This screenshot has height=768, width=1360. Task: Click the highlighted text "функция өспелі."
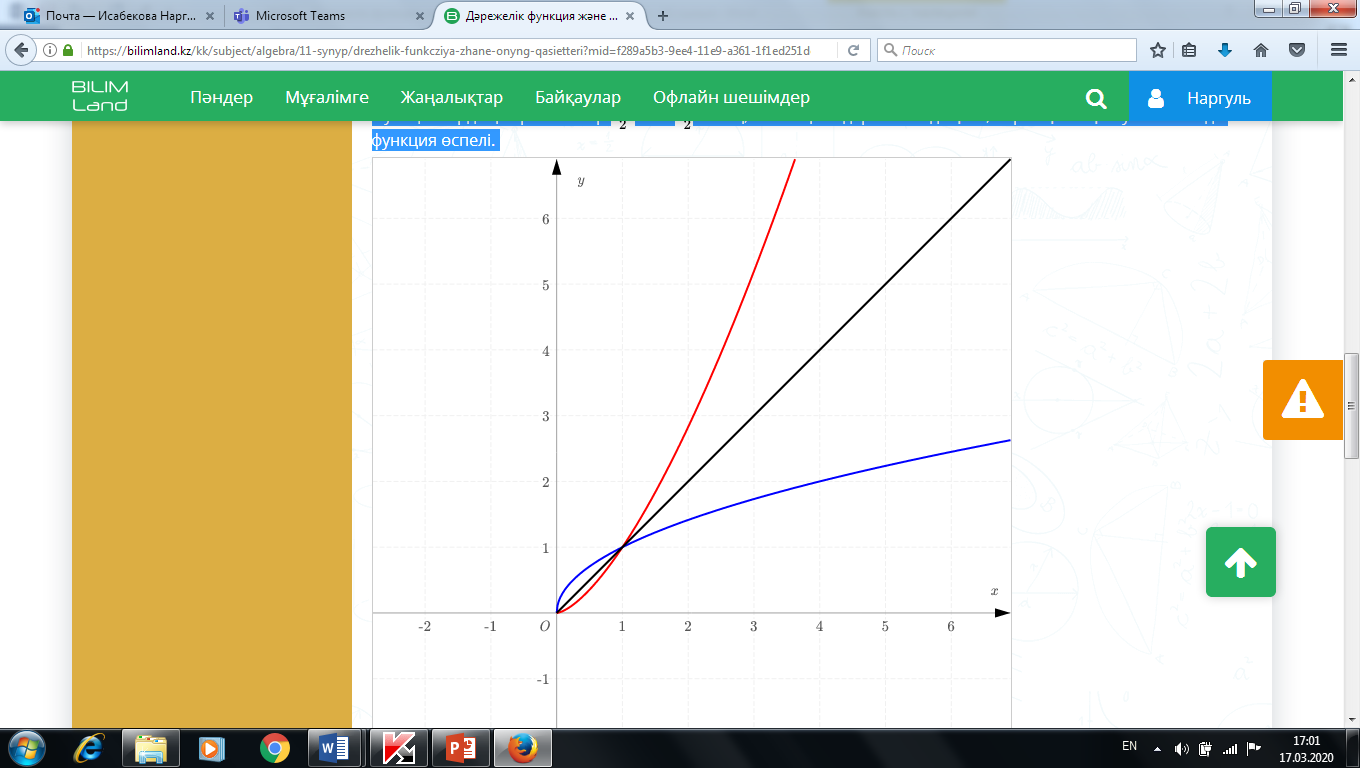click(x=435, y=141)
